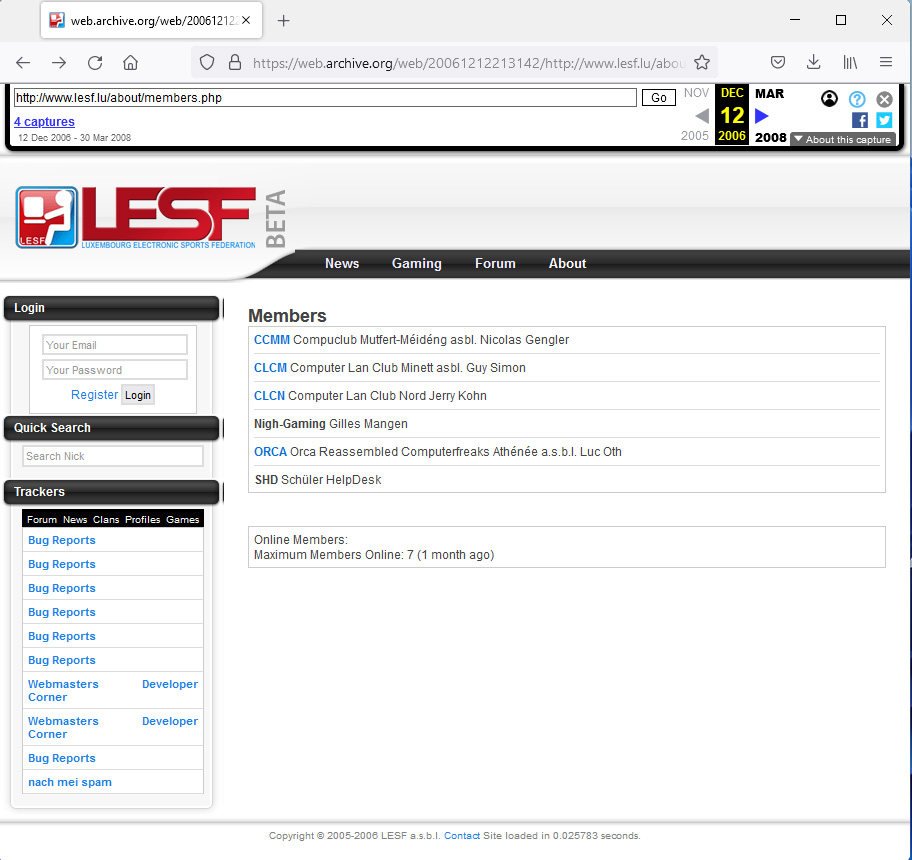Select the 2008 year in timeline
The width and height of the screenshot is (912, 860).
point(770,137)
